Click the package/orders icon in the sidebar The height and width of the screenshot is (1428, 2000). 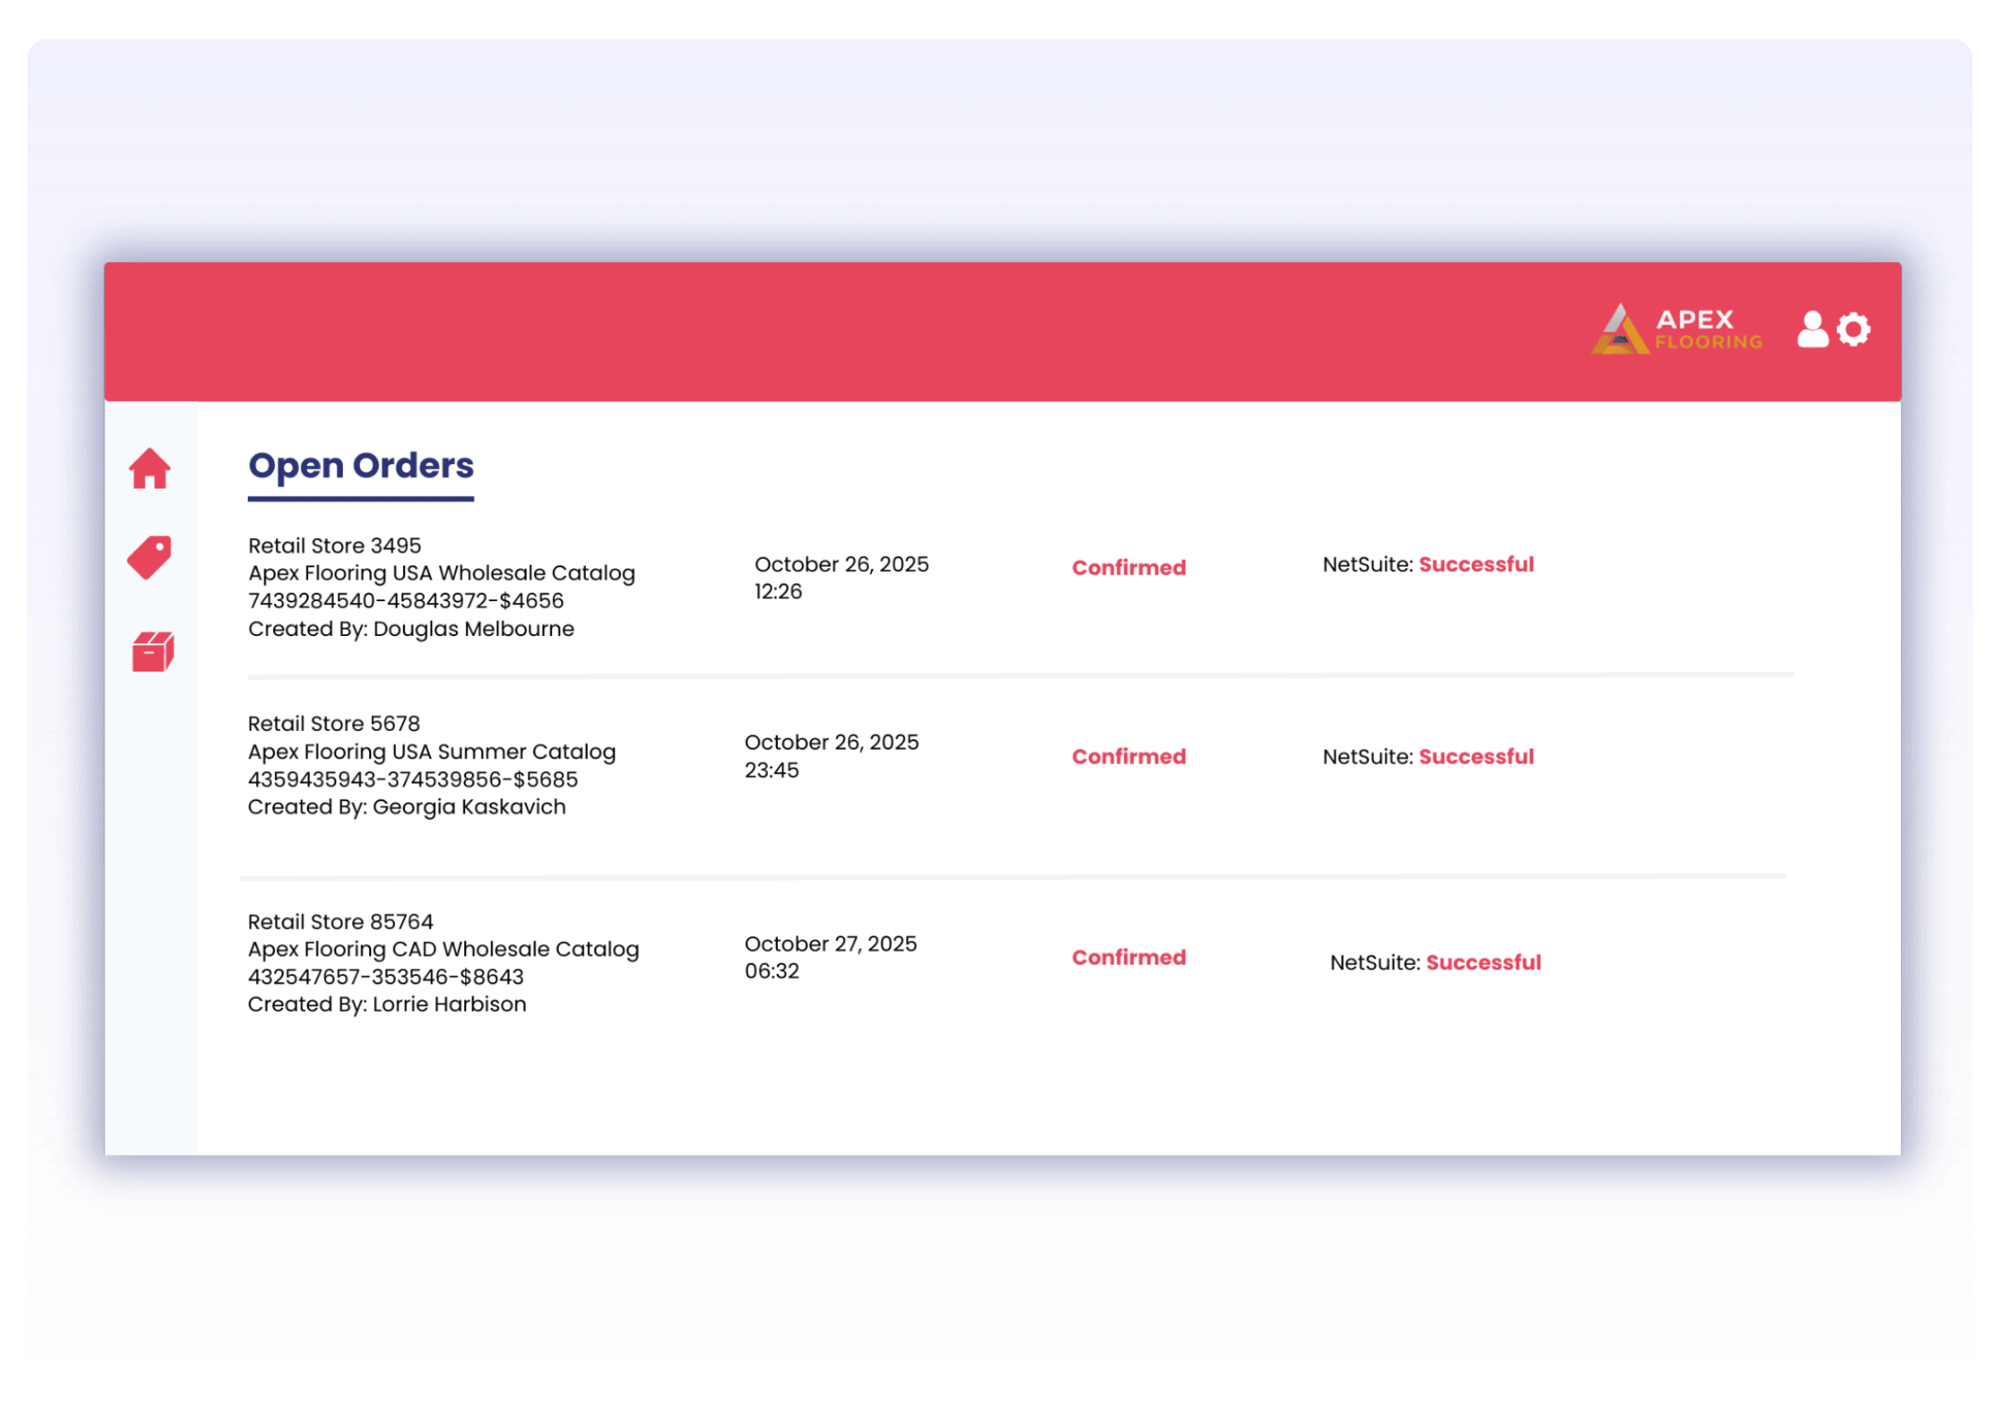150,648
